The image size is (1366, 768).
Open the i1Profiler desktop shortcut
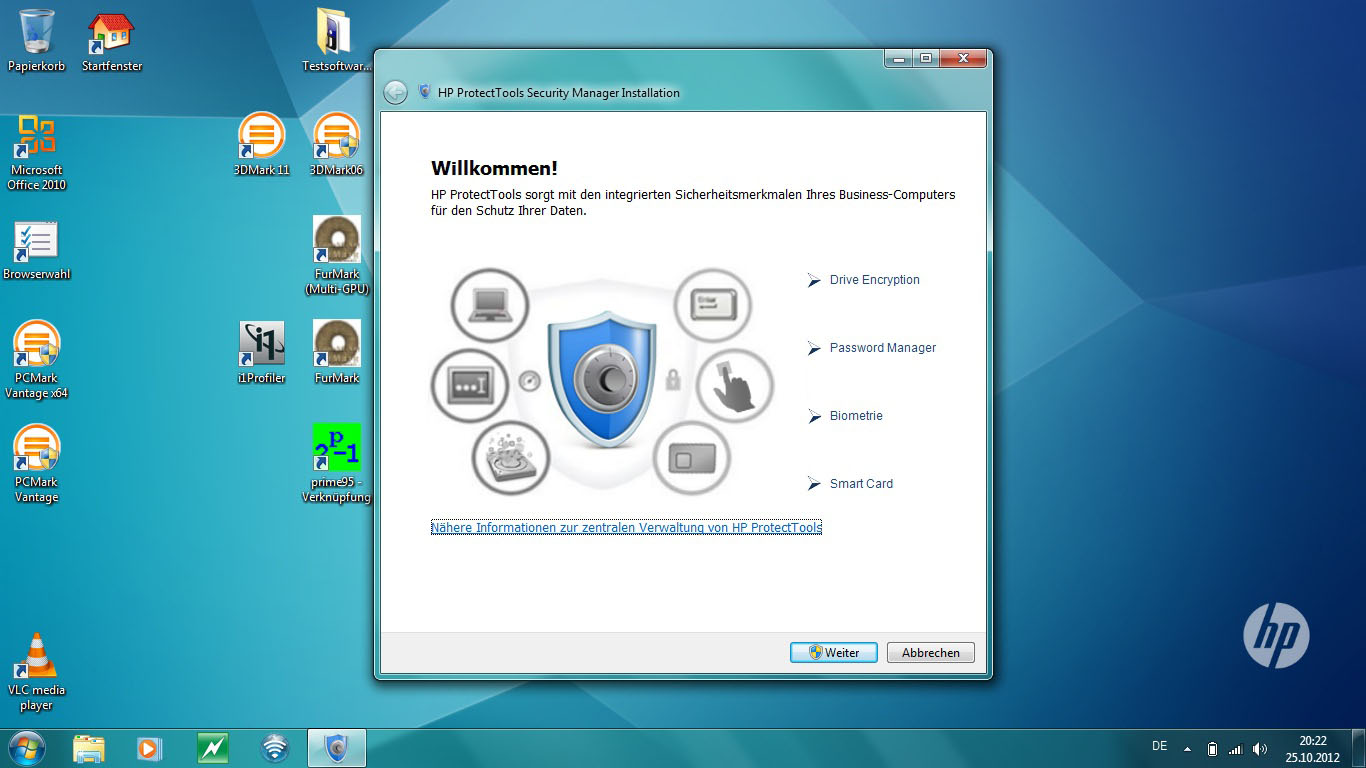click(x=261, y=352)
